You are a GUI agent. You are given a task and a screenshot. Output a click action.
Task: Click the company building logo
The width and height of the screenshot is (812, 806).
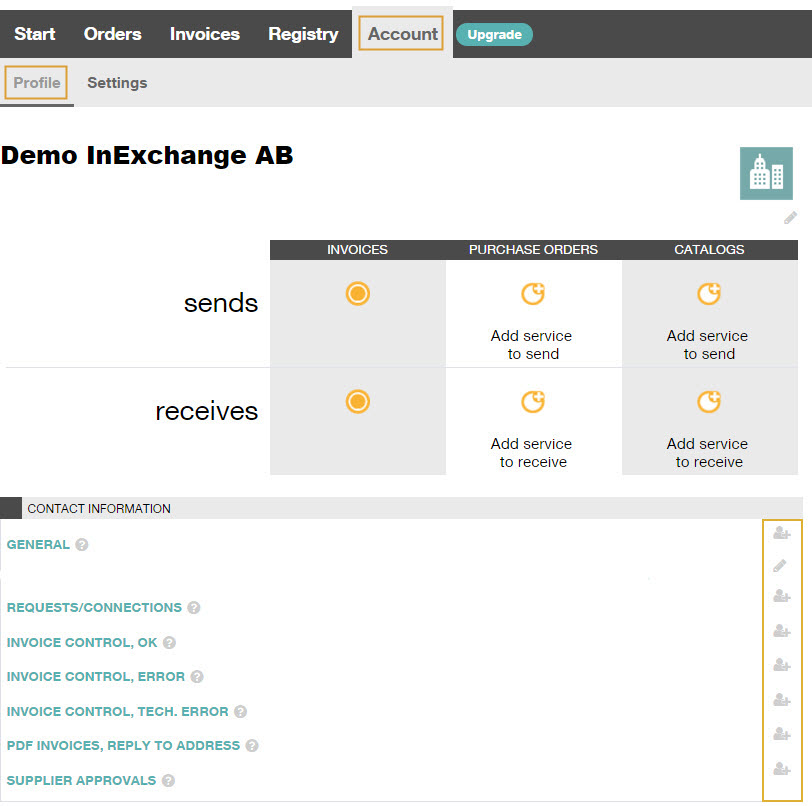coord(766,174)
